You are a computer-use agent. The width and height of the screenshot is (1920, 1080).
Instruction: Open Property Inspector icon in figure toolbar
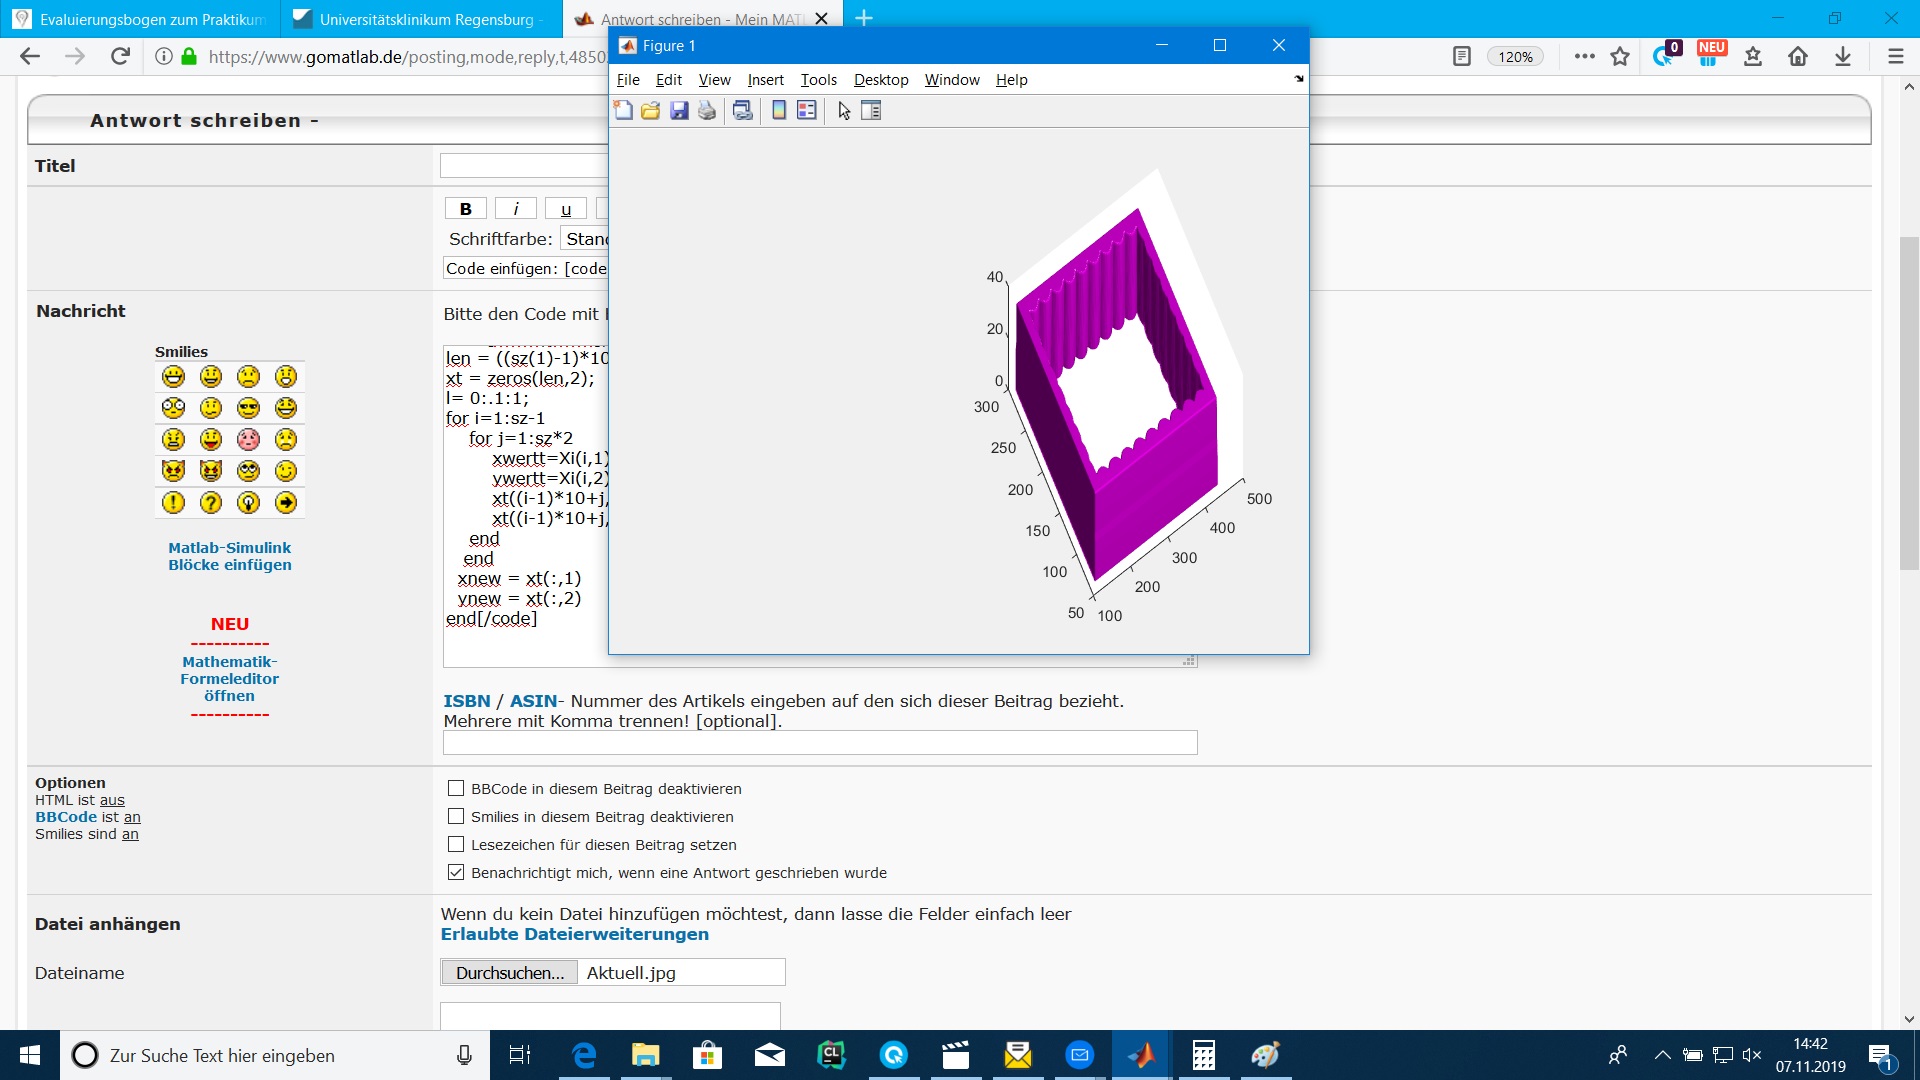871,111
